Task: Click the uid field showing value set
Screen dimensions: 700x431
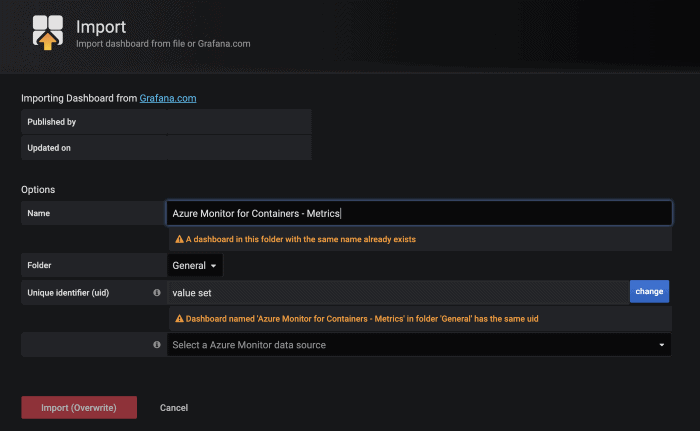Action: coord(398,293)
